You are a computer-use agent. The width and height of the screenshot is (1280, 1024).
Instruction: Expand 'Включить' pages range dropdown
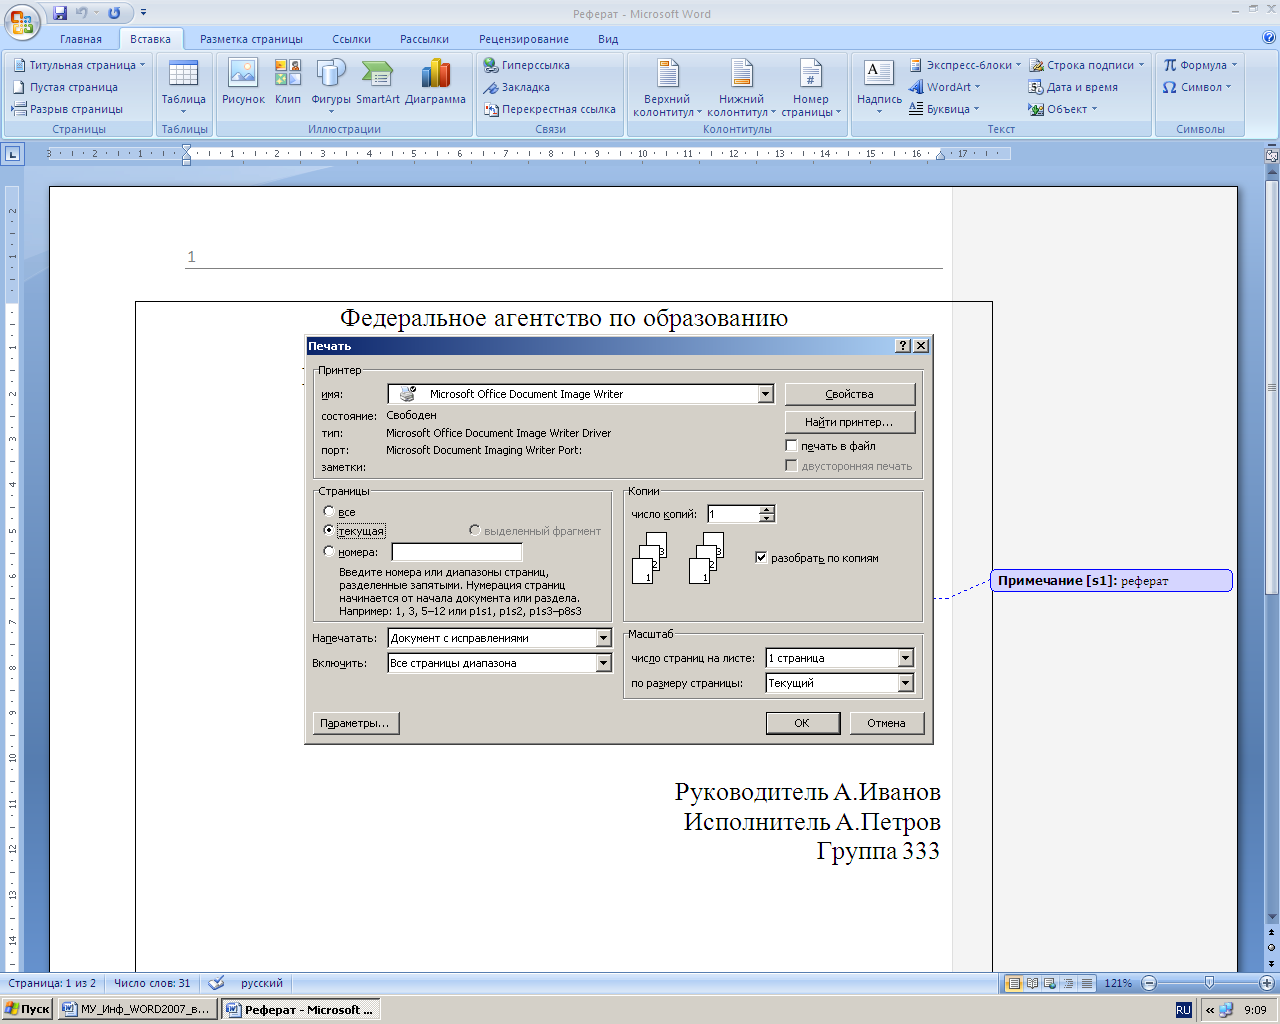pyautogui.click(x=603, y=663)
